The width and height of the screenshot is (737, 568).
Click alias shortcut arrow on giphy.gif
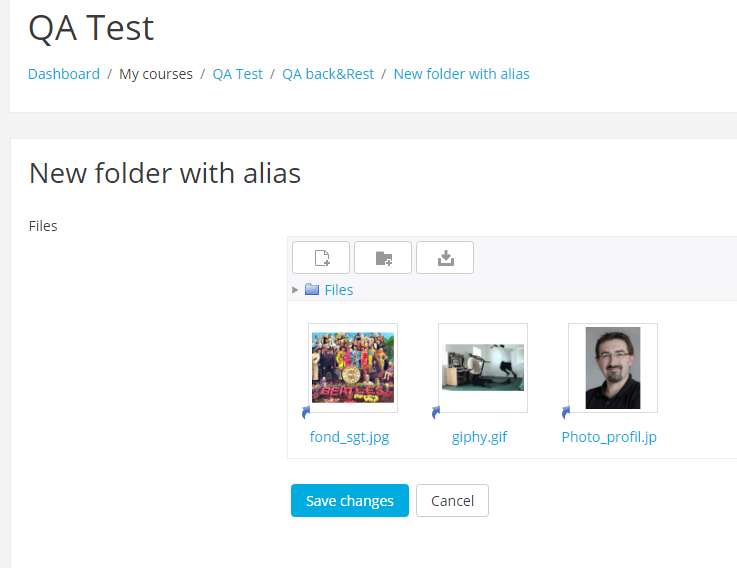coord(436,412)
